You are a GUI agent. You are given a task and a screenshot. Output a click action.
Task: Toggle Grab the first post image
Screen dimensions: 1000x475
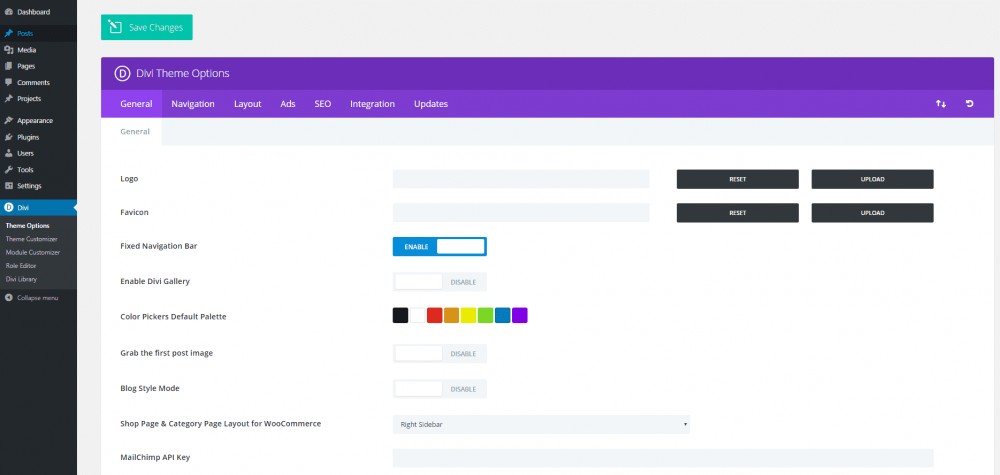click(439, 354)
